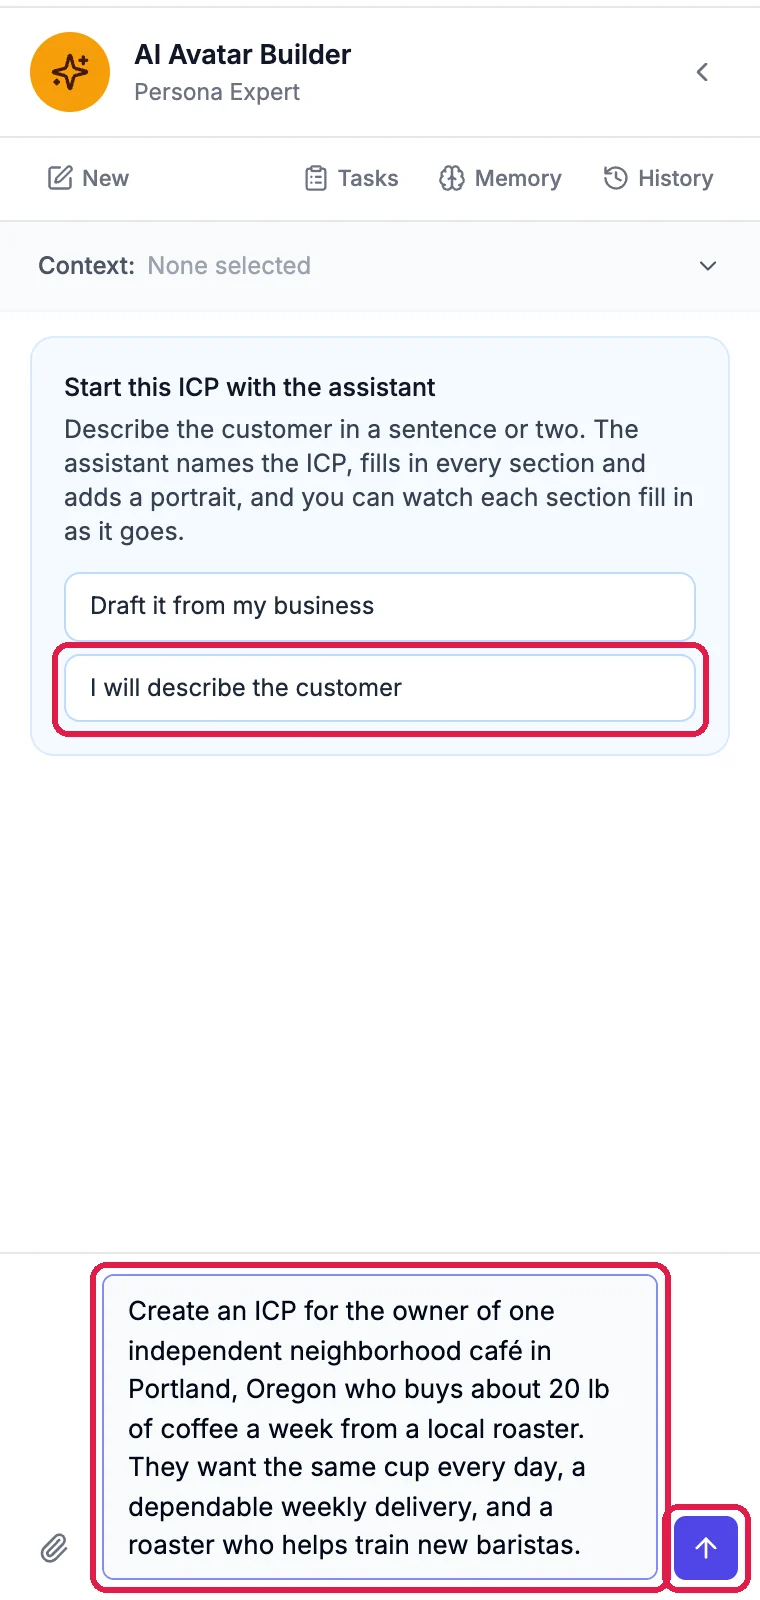Click the orange sparkle avatar icon
This screenshot has width=760, height=1600.
coord(70,72)
